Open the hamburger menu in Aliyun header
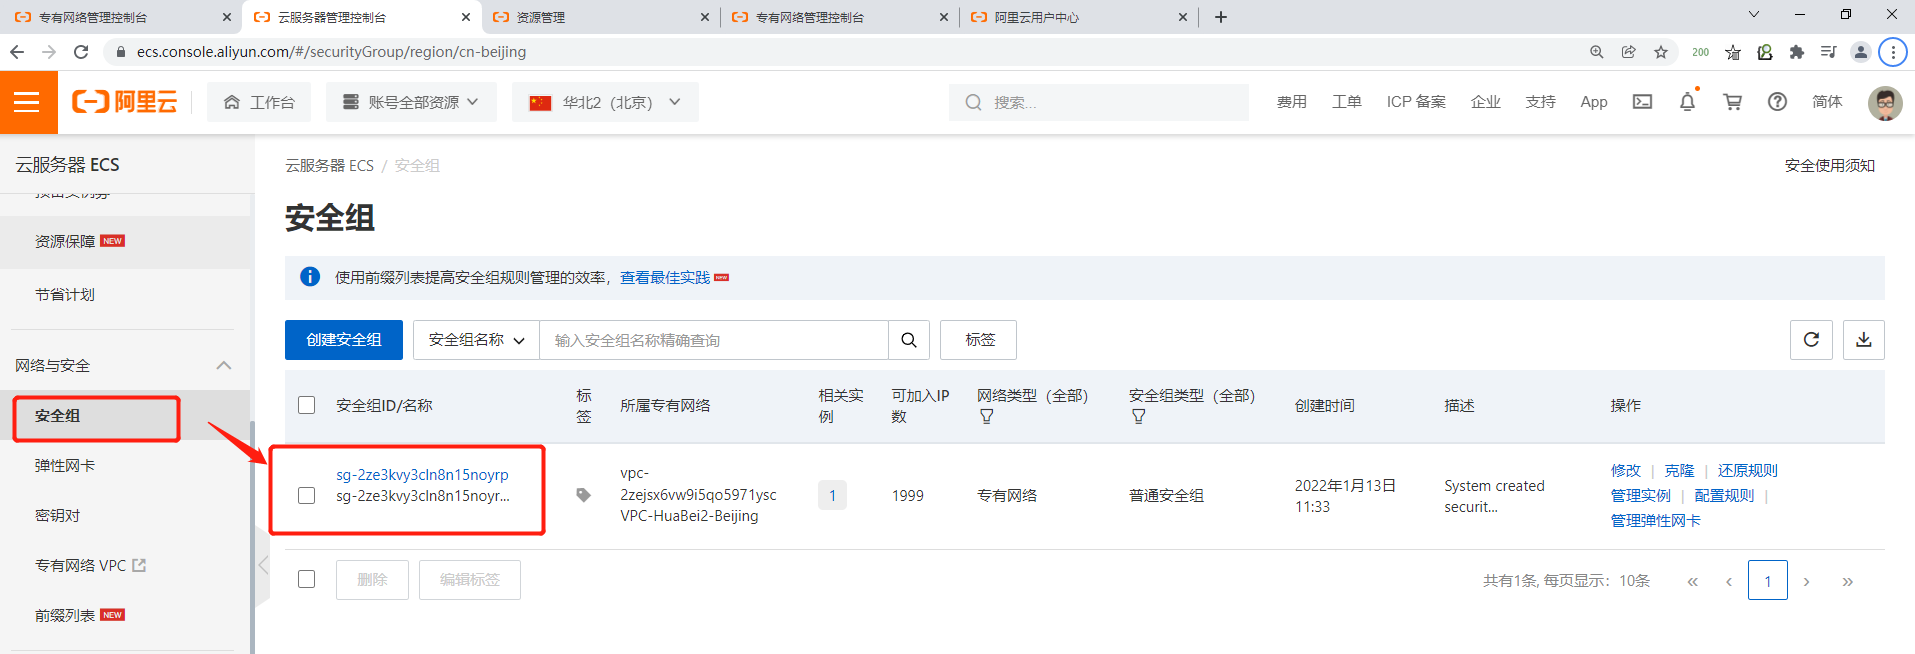 click(x=27, y=102)
